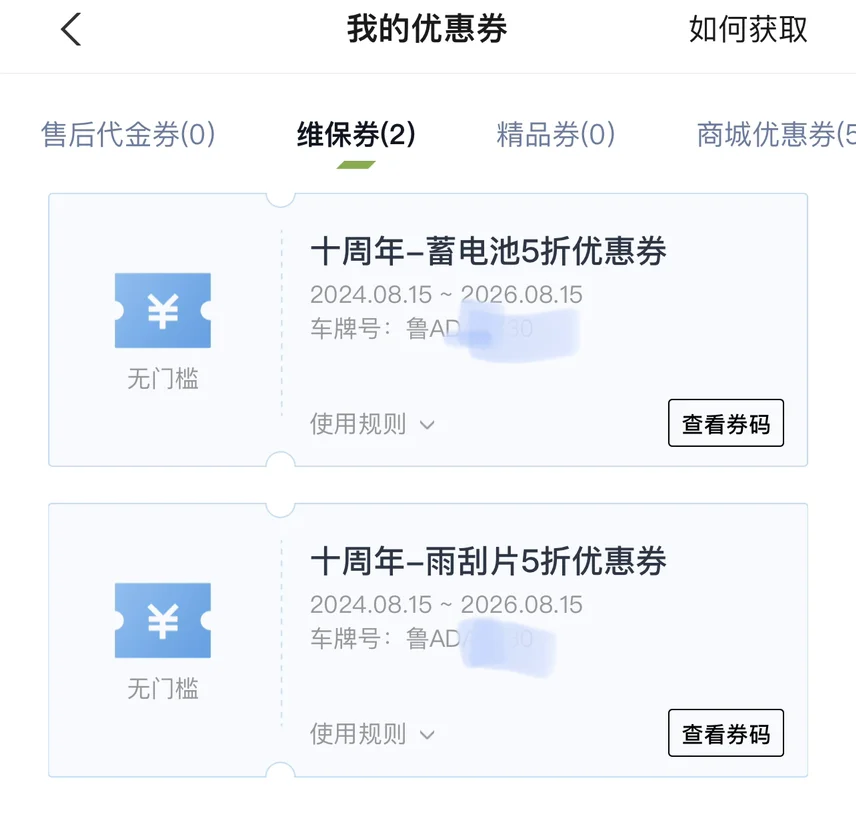This screenshot has width=856, height=828.
Task: Click chevron beside battery coupon 使用规则
Action: (x=427, y=425)
